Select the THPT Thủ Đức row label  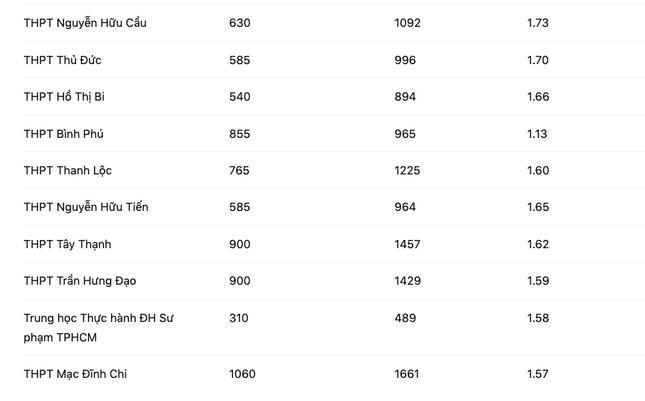pos(62,60)
